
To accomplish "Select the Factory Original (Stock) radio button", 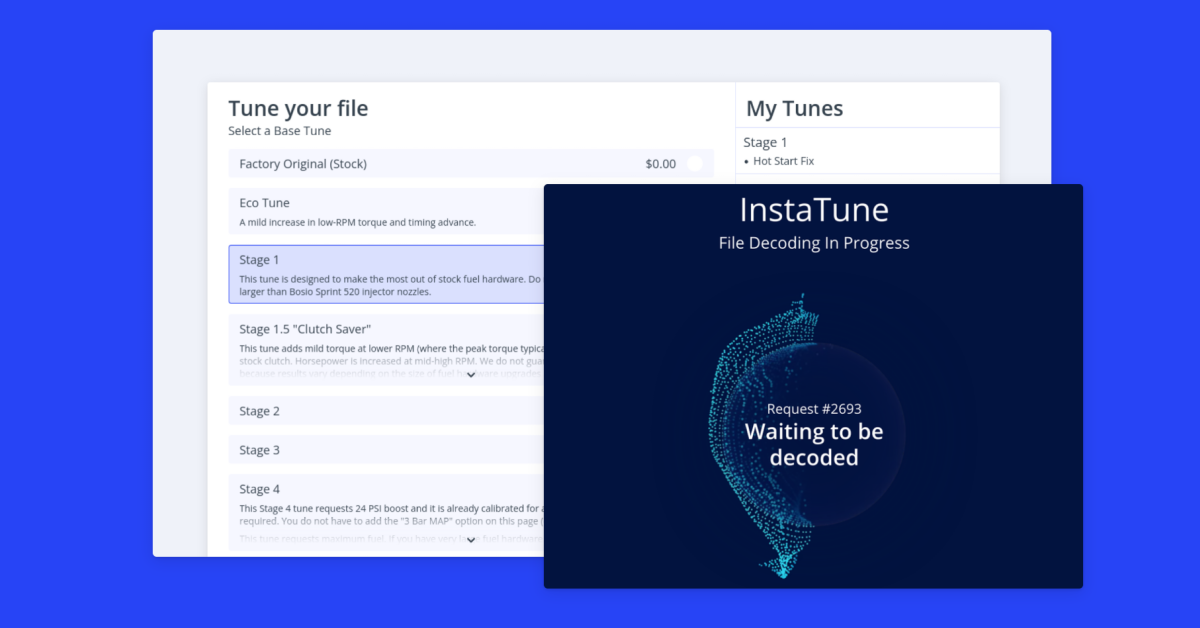I will coord(694,164).
